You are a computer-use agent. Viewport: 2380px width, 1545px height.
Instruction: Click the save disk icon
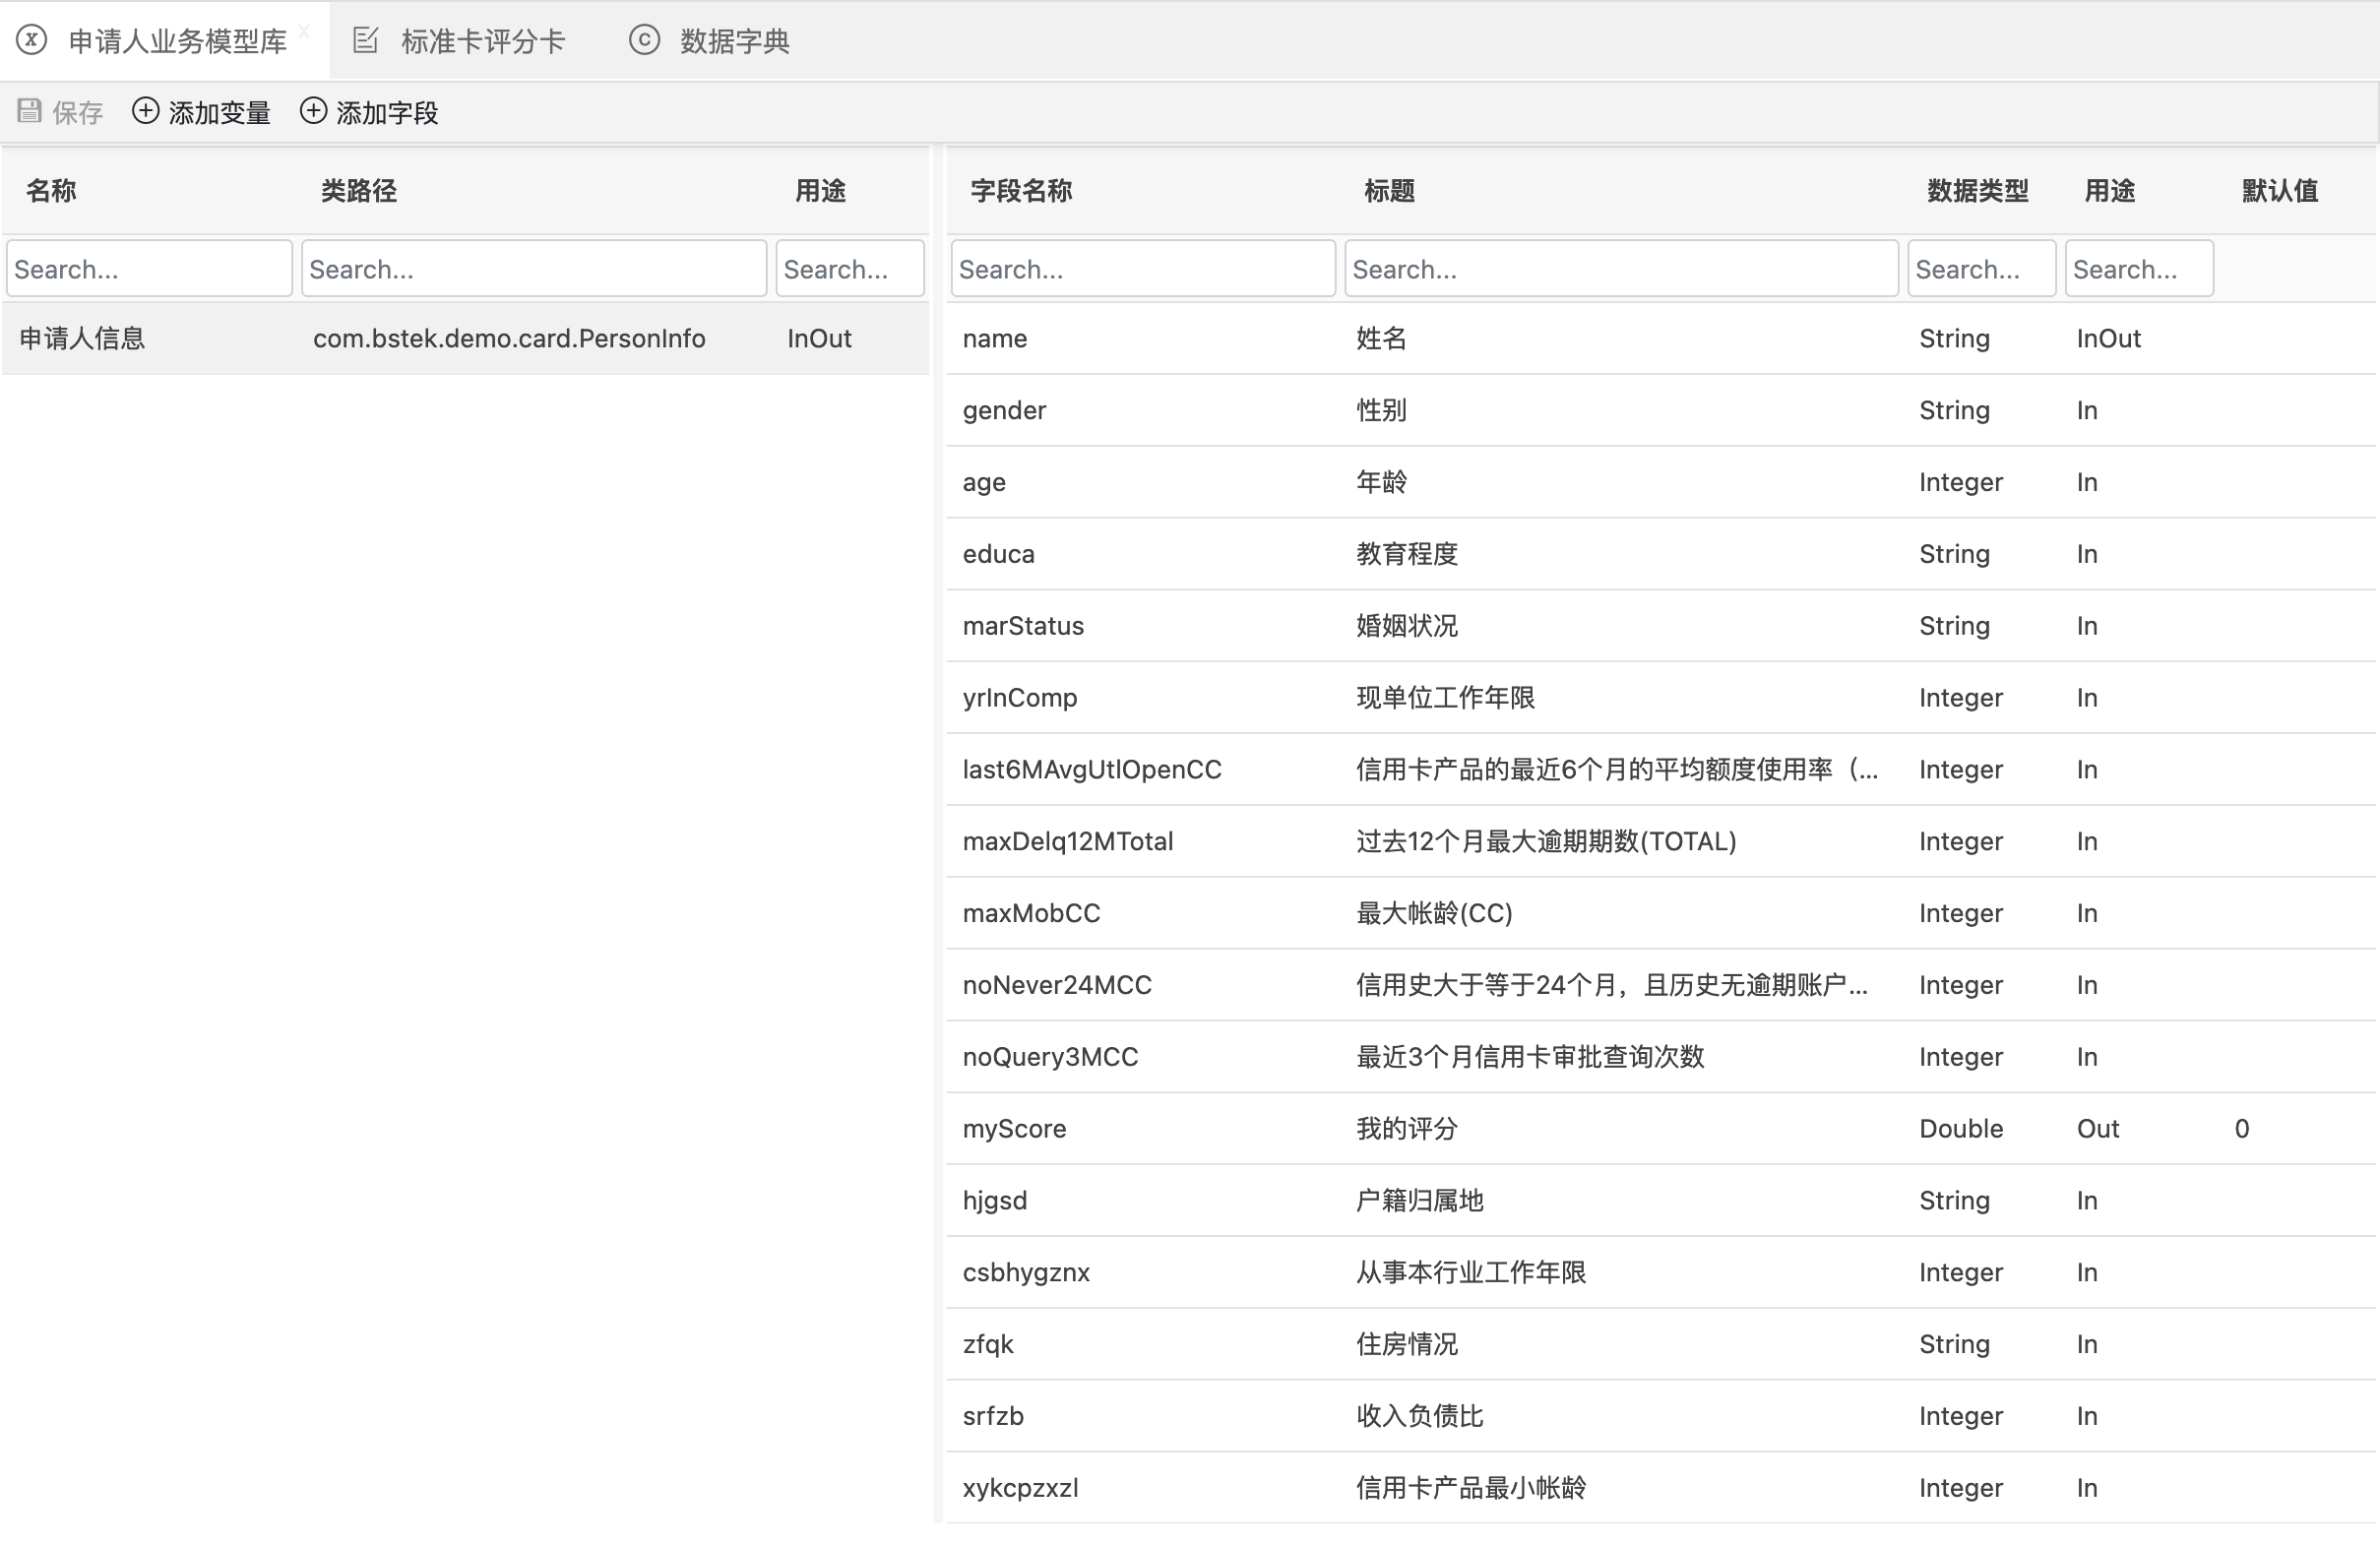point(30,111)
